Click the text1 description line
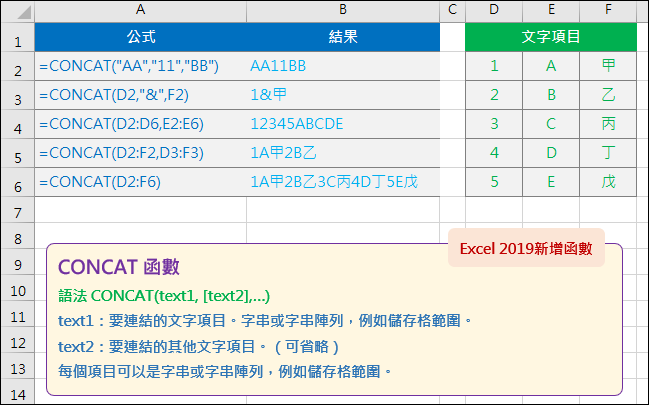This screenshot has width=649, height=405. click(265, 321)
